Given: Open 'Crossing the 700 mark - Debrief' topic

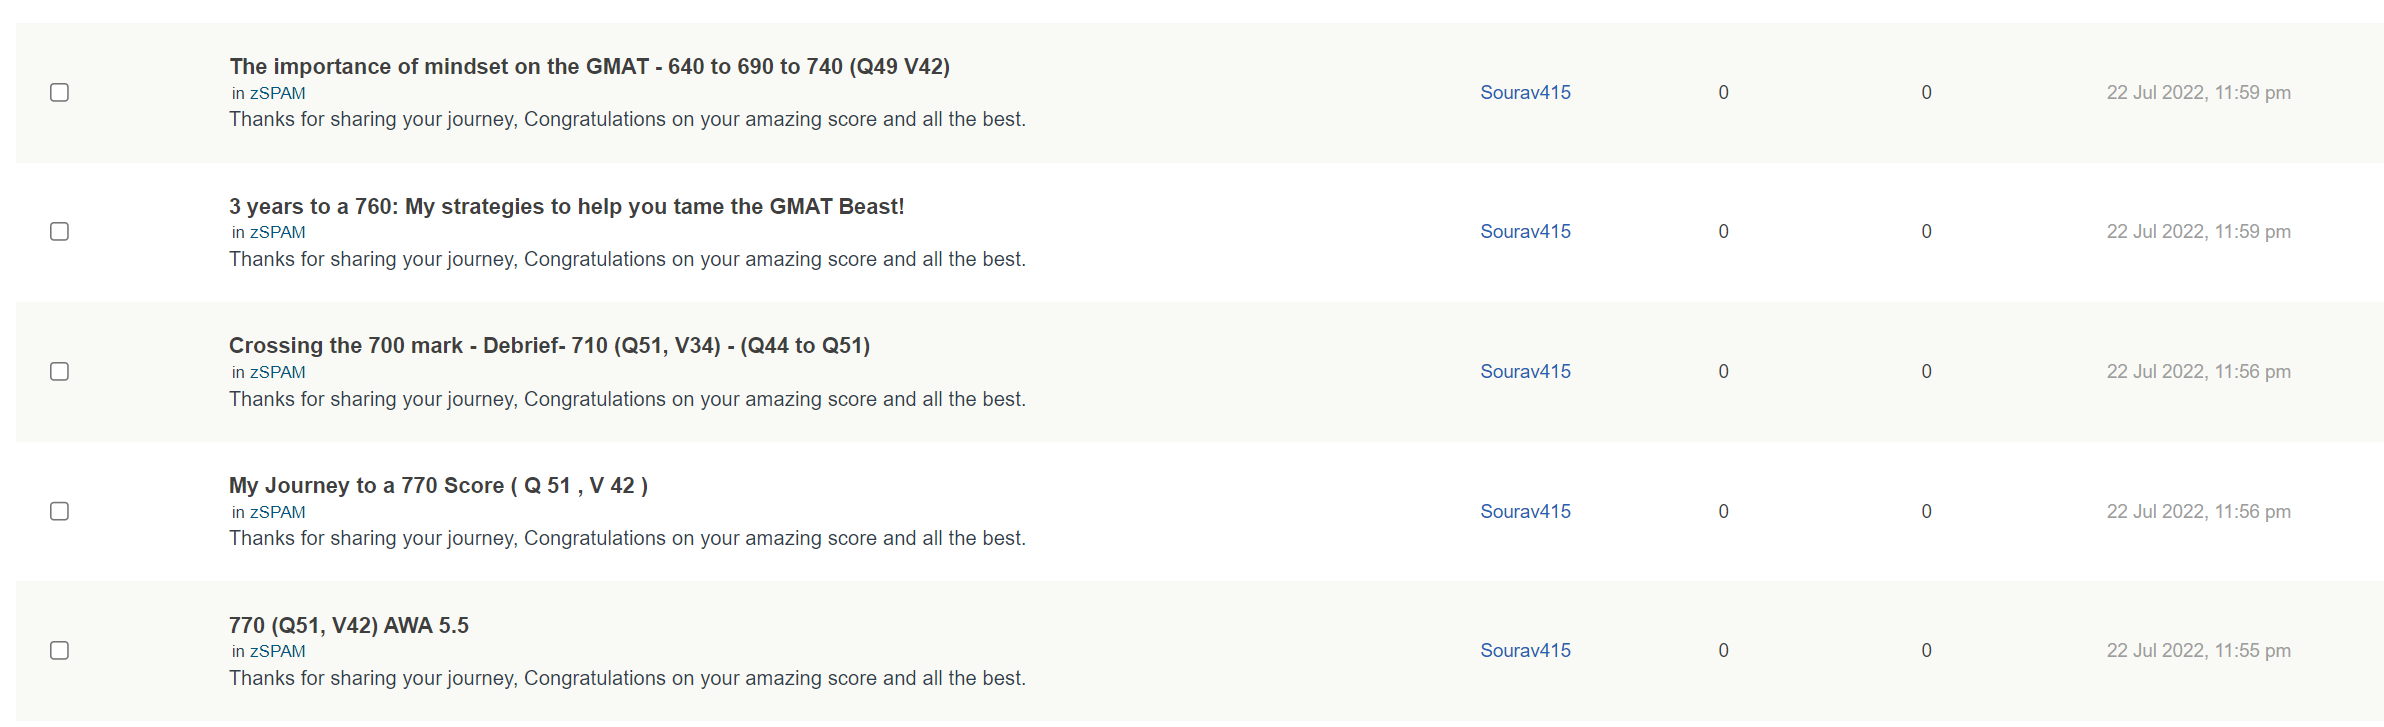Looking at the screenshot, I should point(549,346).
